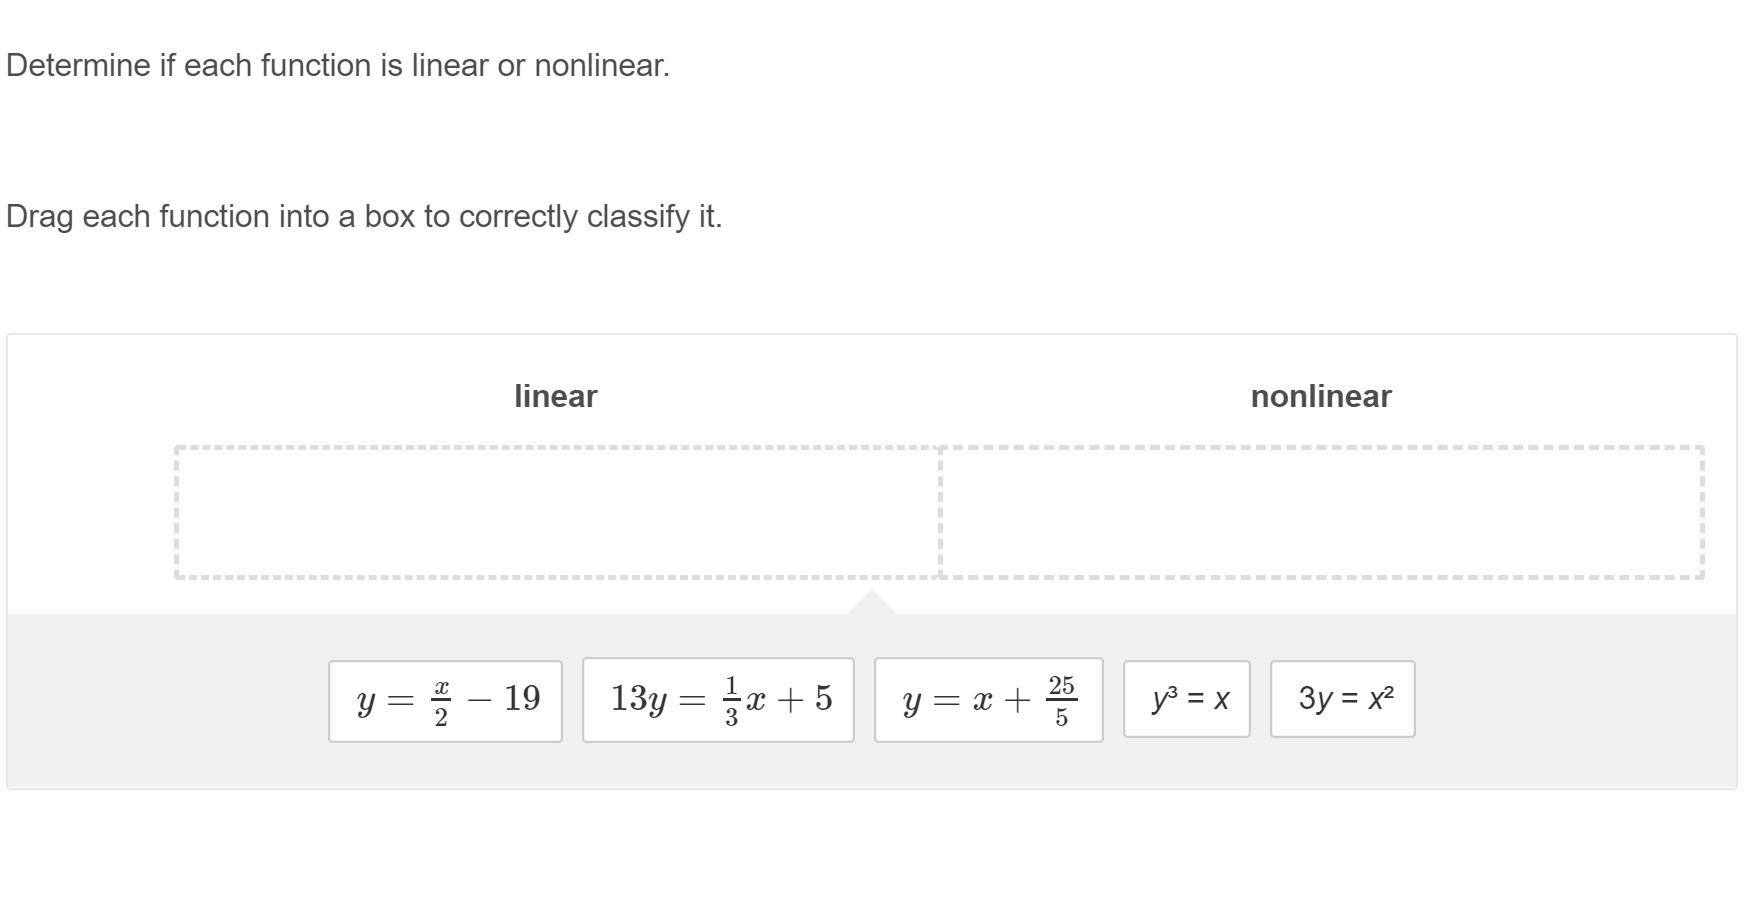Screen dimensions: 1764x914
Task: Click the 3y = x² function tile
Action: pos(1342,699)
